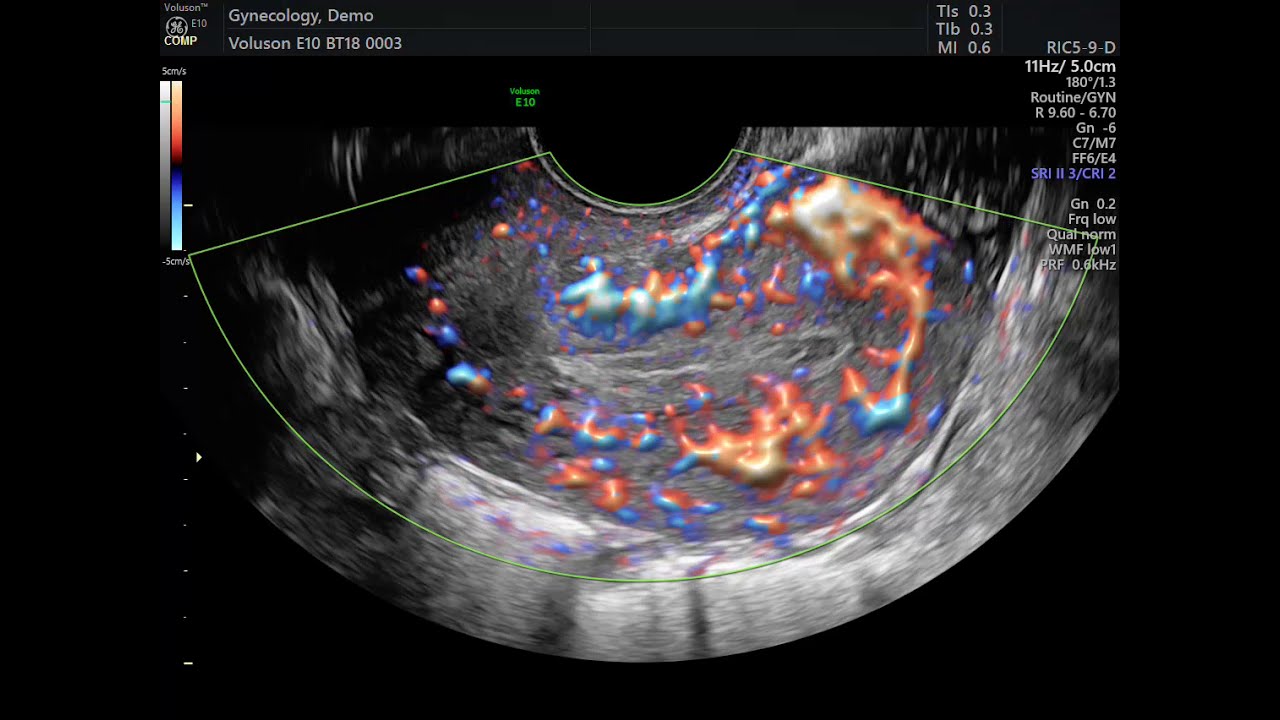
Task: Click the 'C7/M7' parameter
Action: [1094, 143]
